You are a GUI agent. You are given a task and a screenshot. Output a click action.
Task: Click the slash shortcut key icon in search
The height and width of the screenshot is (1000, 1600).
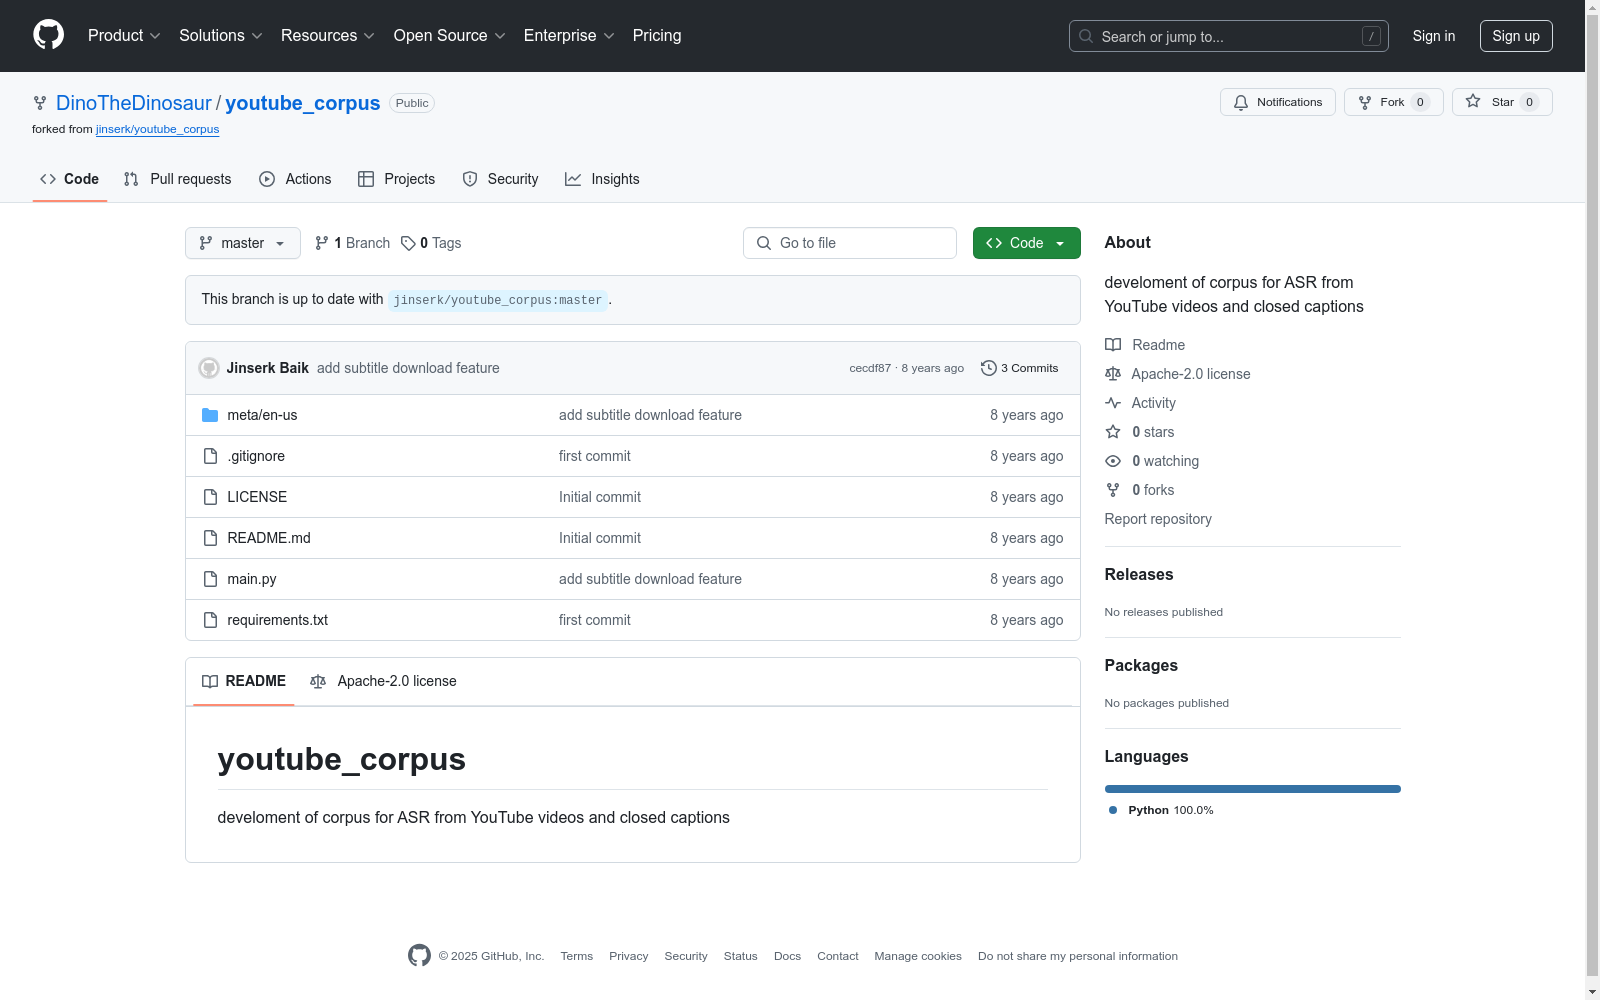(1371, 36)
